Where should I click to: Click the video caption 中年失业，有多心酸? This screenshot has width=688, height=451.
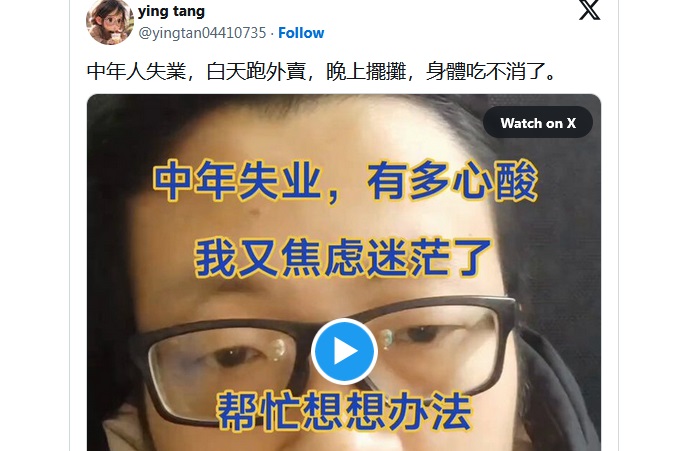tap(345, 181)
